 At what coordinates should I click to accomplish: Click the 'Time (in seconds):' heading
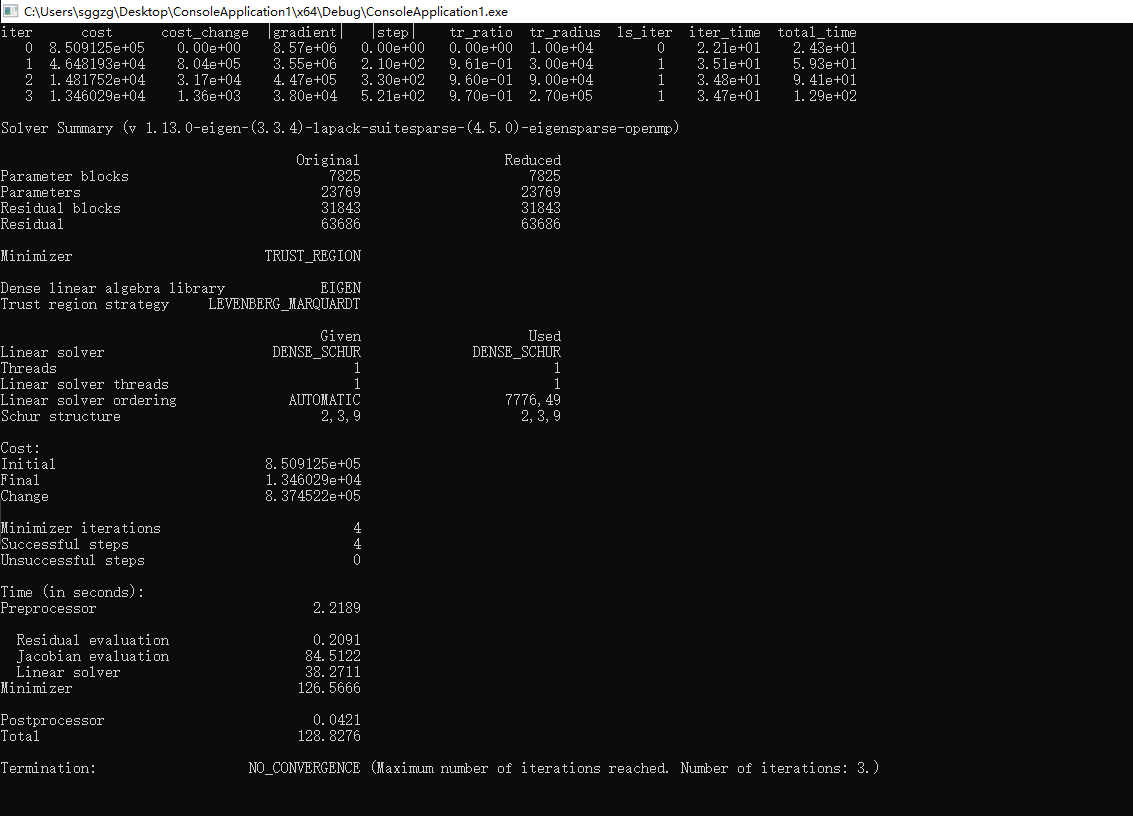[x=72, y=592]
